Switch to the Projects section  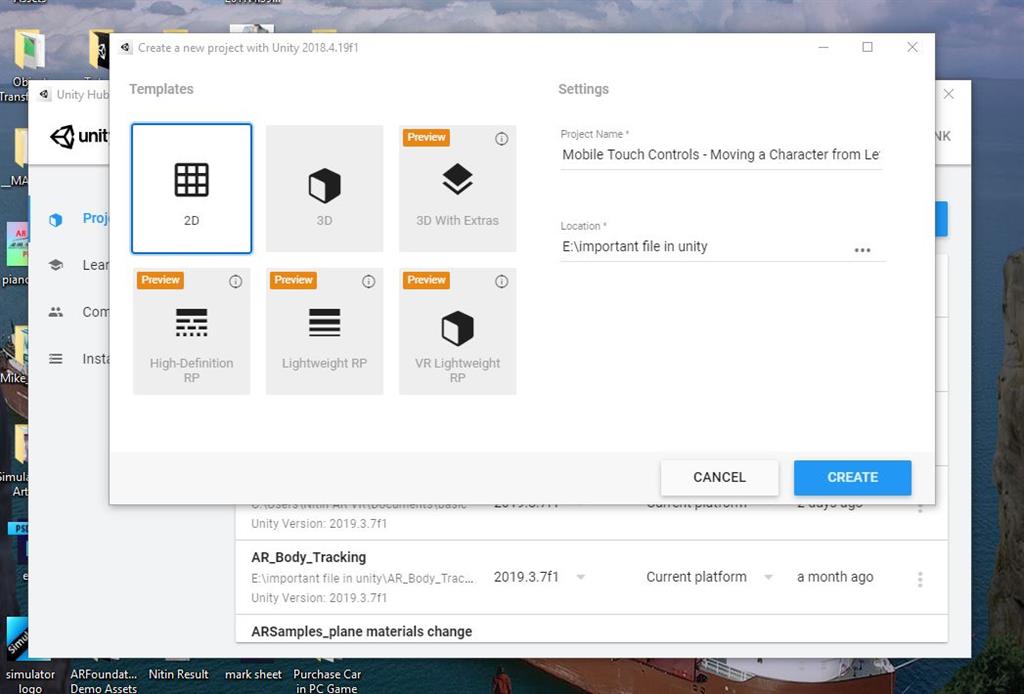click(x=57, y=218)
